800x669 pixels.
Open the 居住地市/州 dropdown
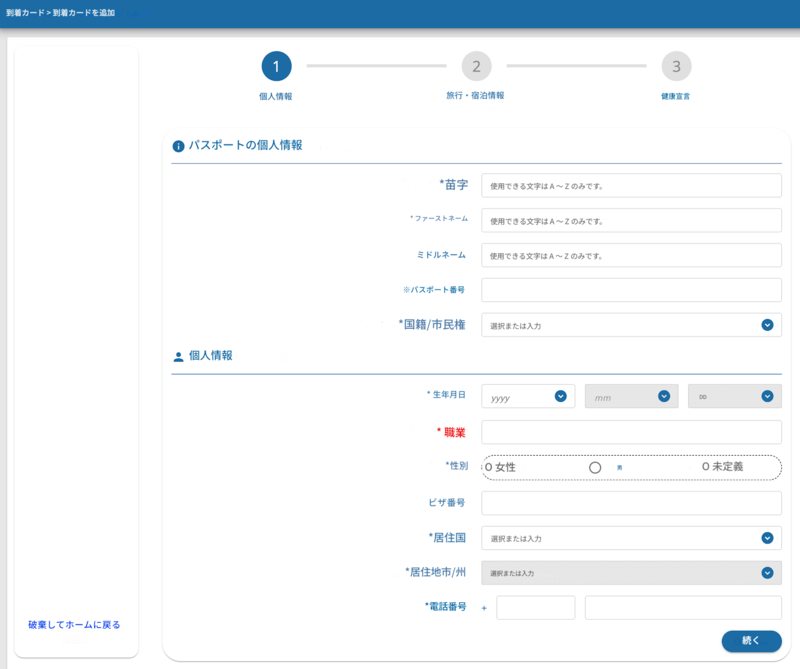[x=631, y=573]
